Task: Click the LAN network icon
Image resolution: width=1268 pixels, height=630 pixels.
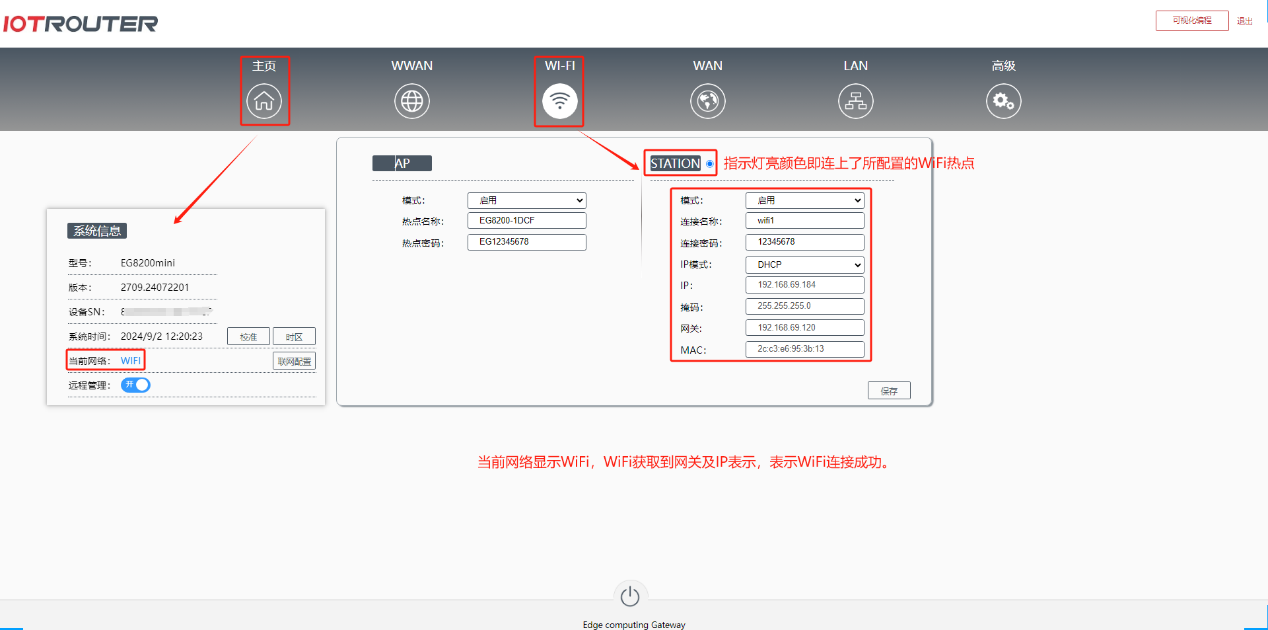Action: [855, 100]
